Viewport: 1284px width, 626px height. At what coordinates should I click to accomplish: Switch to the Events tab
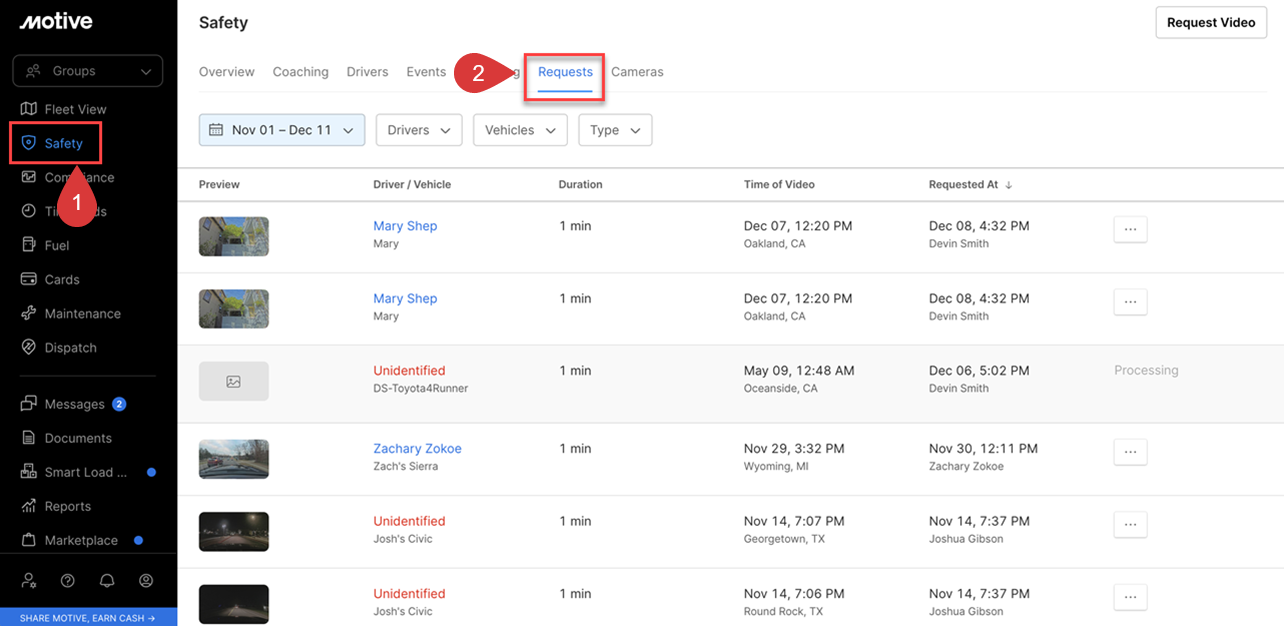coord(426,72)
